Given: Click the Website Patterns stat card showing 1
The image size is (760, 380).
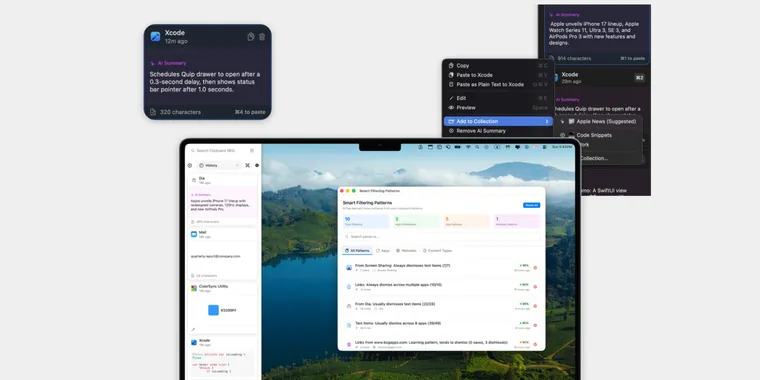Looking at the screenshot, I should pyautogui.click(x=517, y=222).
